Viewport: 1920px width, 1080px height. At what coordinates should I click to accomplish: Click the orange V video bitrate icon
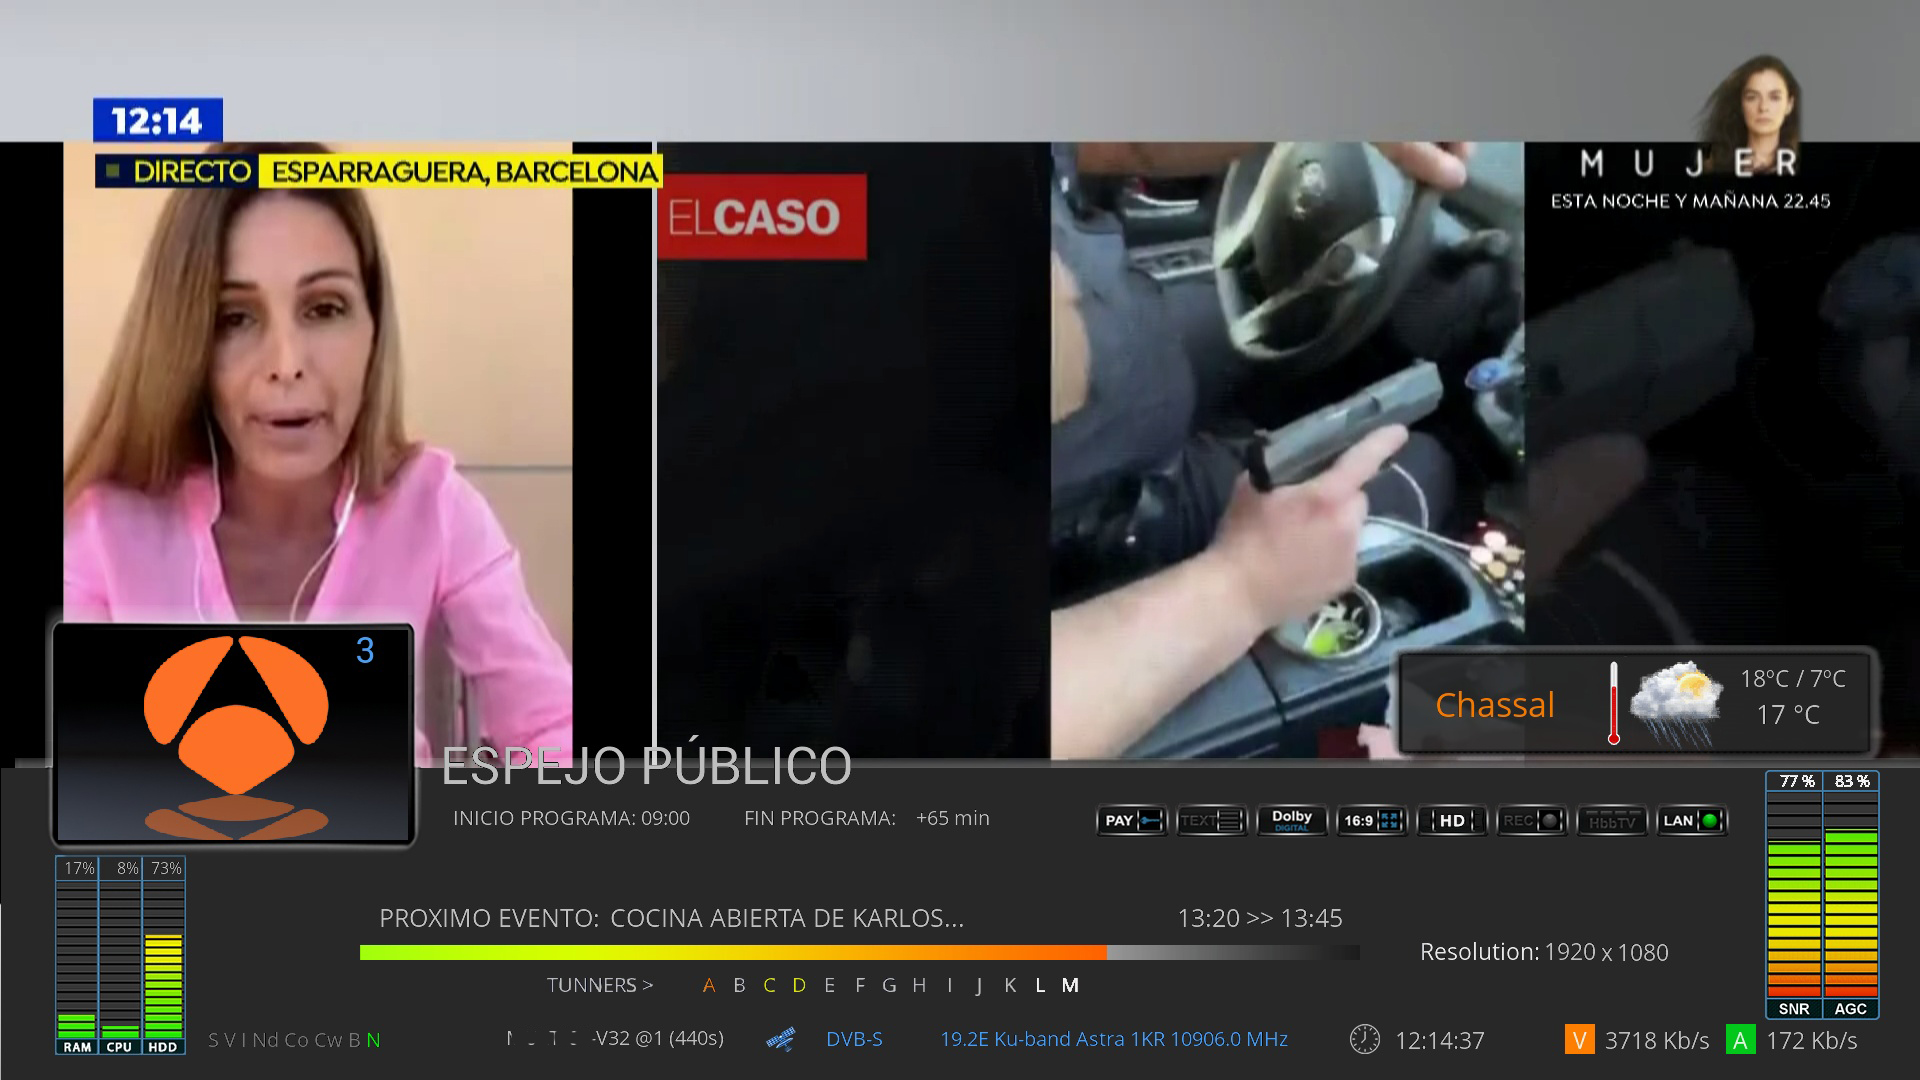click(x=1579, y=1040)
